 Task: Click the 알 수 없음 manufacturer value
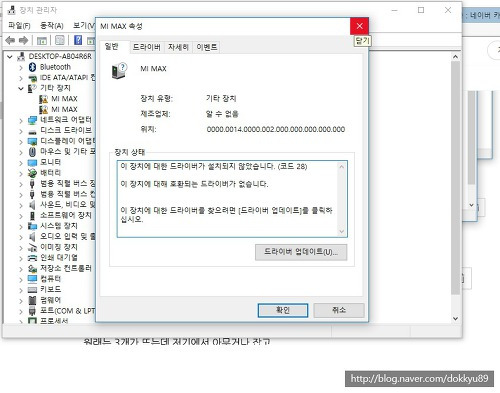[x=222, y=114]
